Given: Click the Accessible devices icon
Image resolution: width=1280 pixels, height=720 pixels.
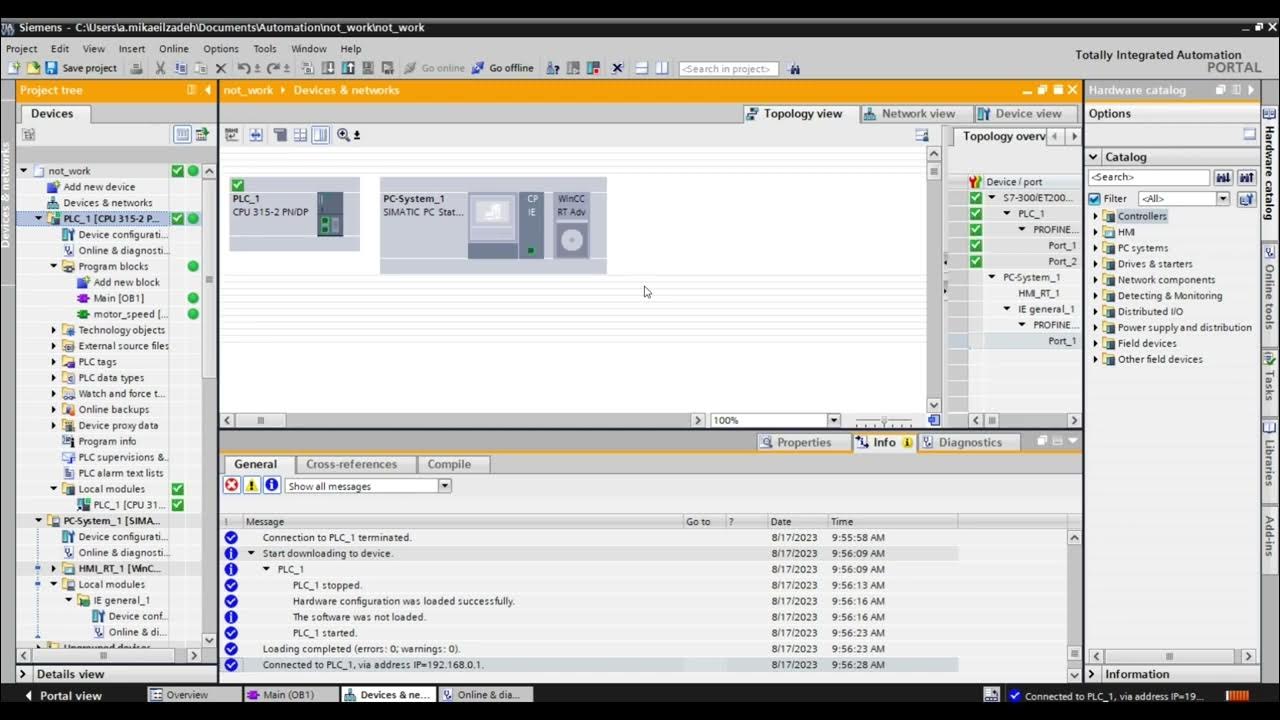Looking at the screenshot, I should 552,68.
